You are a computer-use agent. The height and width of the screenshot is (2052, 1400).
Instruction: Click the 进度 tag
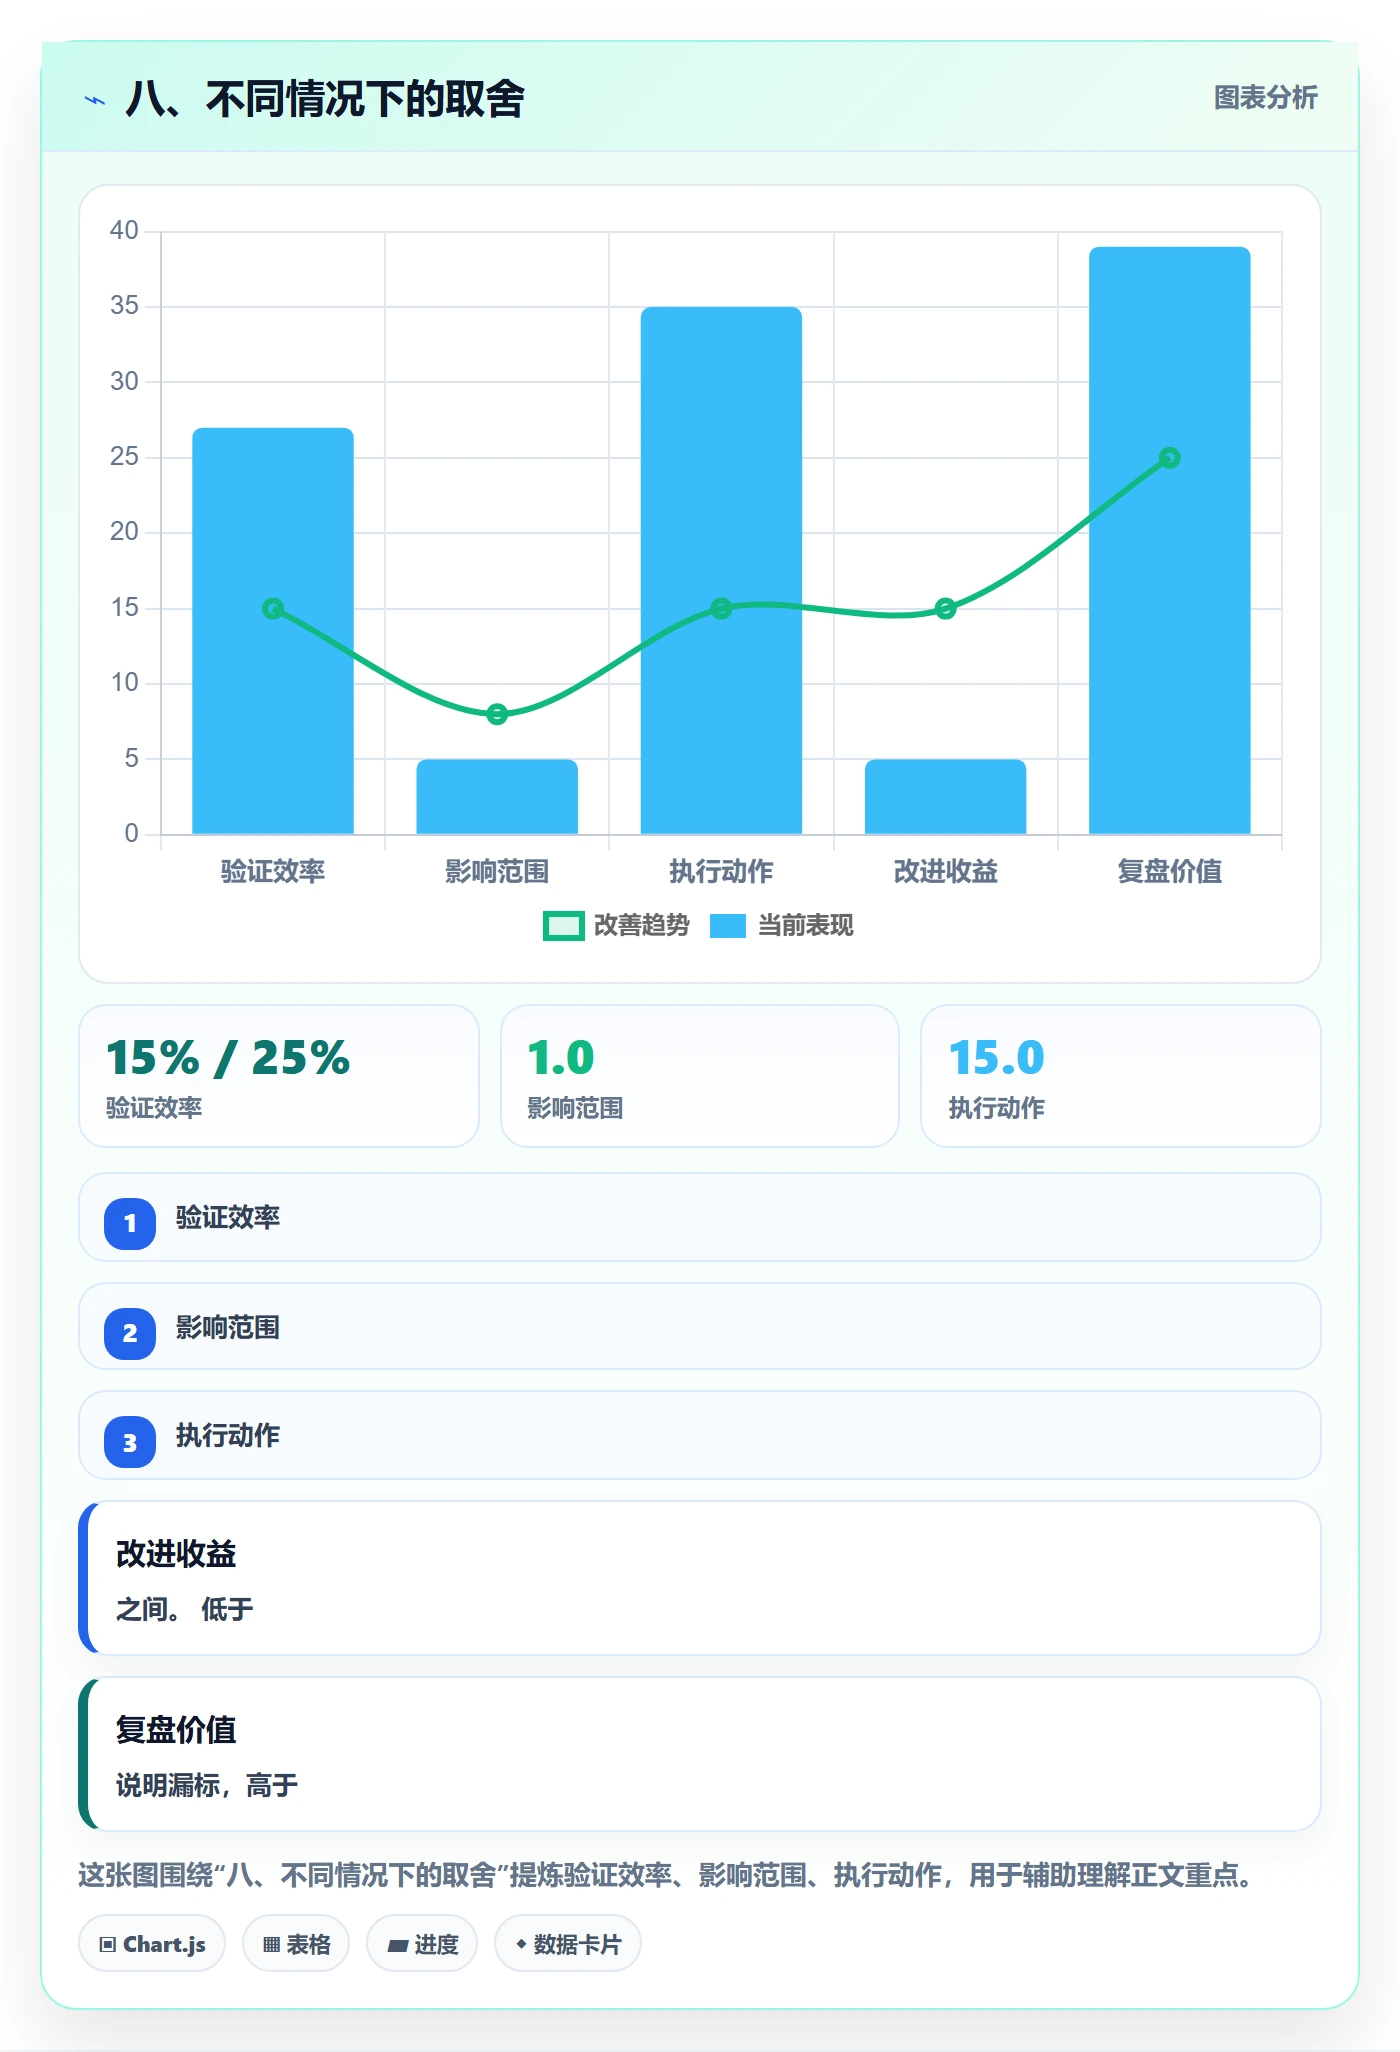(x=422, y=1944)
